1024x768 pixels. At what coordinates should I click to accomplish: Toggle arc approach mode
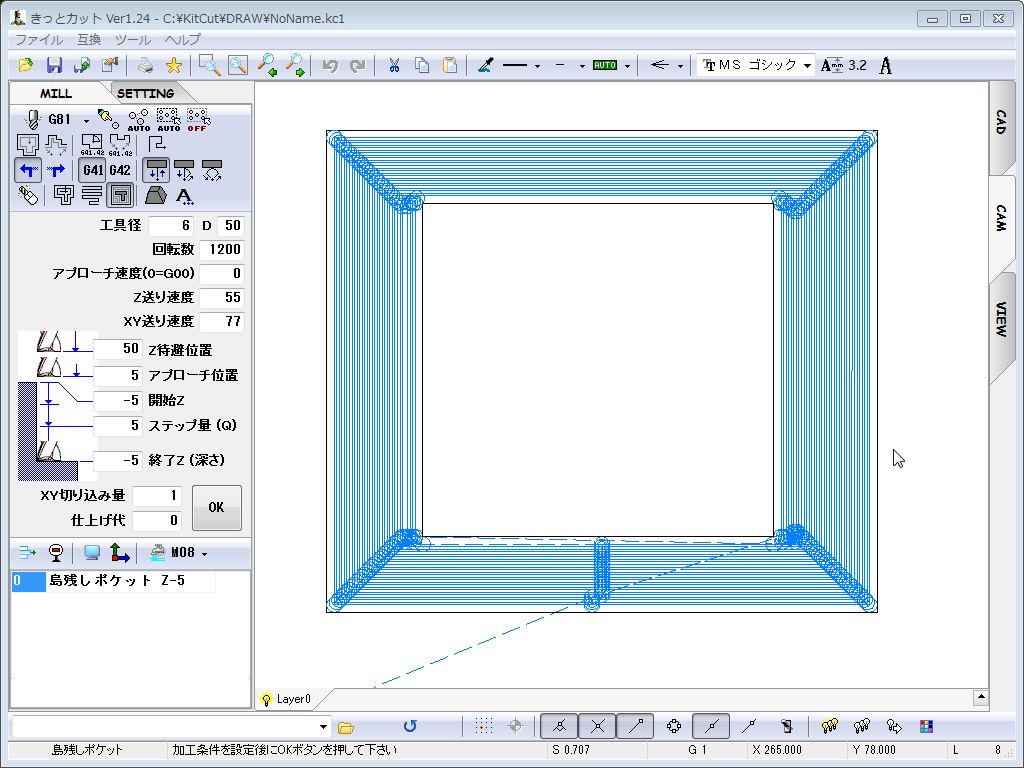[212, 170]
